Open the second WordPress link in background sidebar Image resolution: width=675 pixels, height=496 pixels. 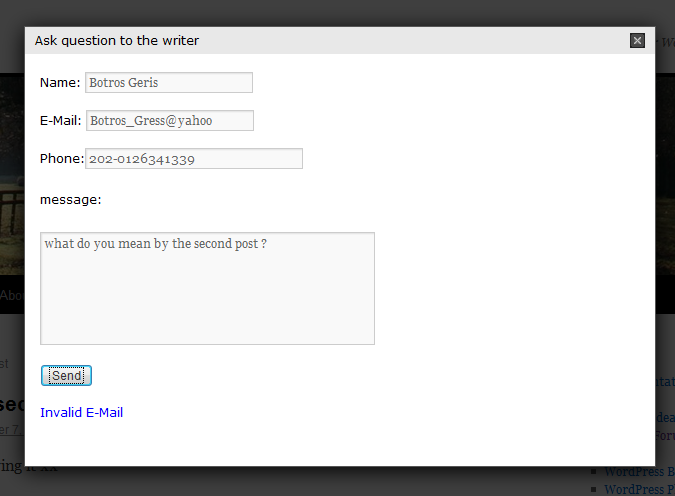[x=639, y=490]
